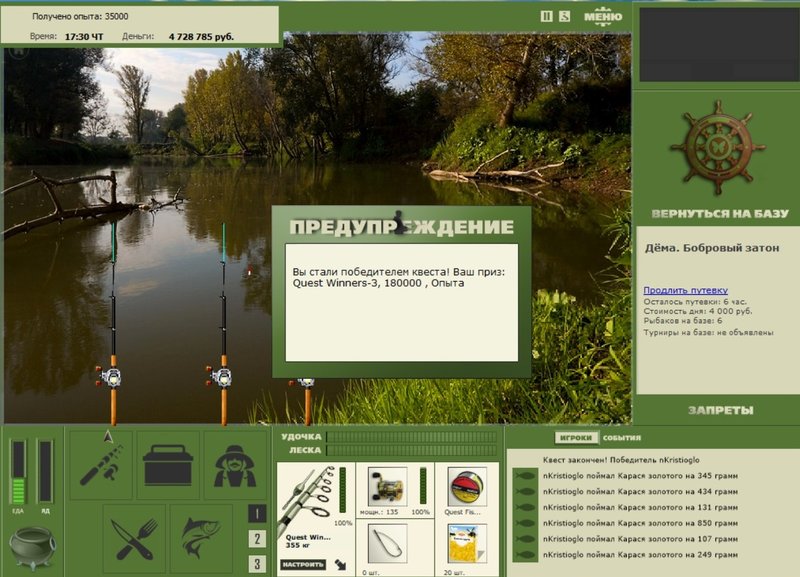Select rod slot 1

(257, 514)
